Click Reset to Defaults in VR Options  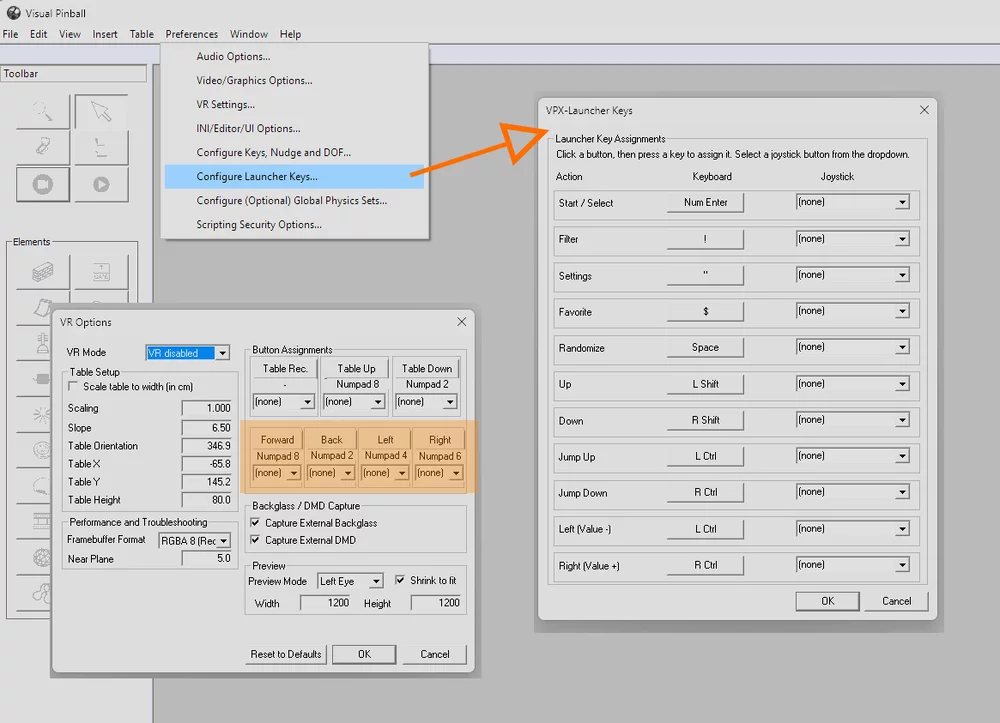[286, 654]
